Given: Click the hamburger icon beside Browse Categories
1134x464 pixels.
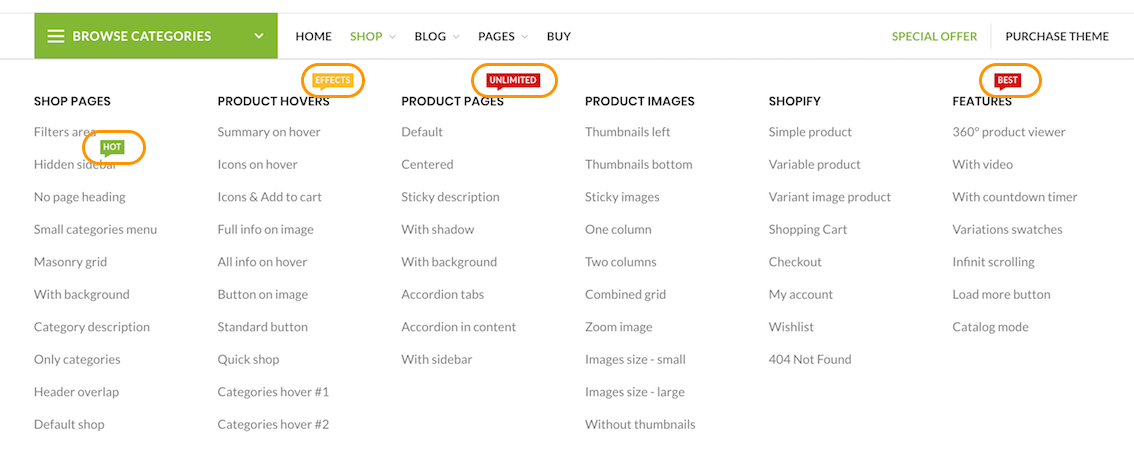Looking at the screenshot, I should pos(56,36).
